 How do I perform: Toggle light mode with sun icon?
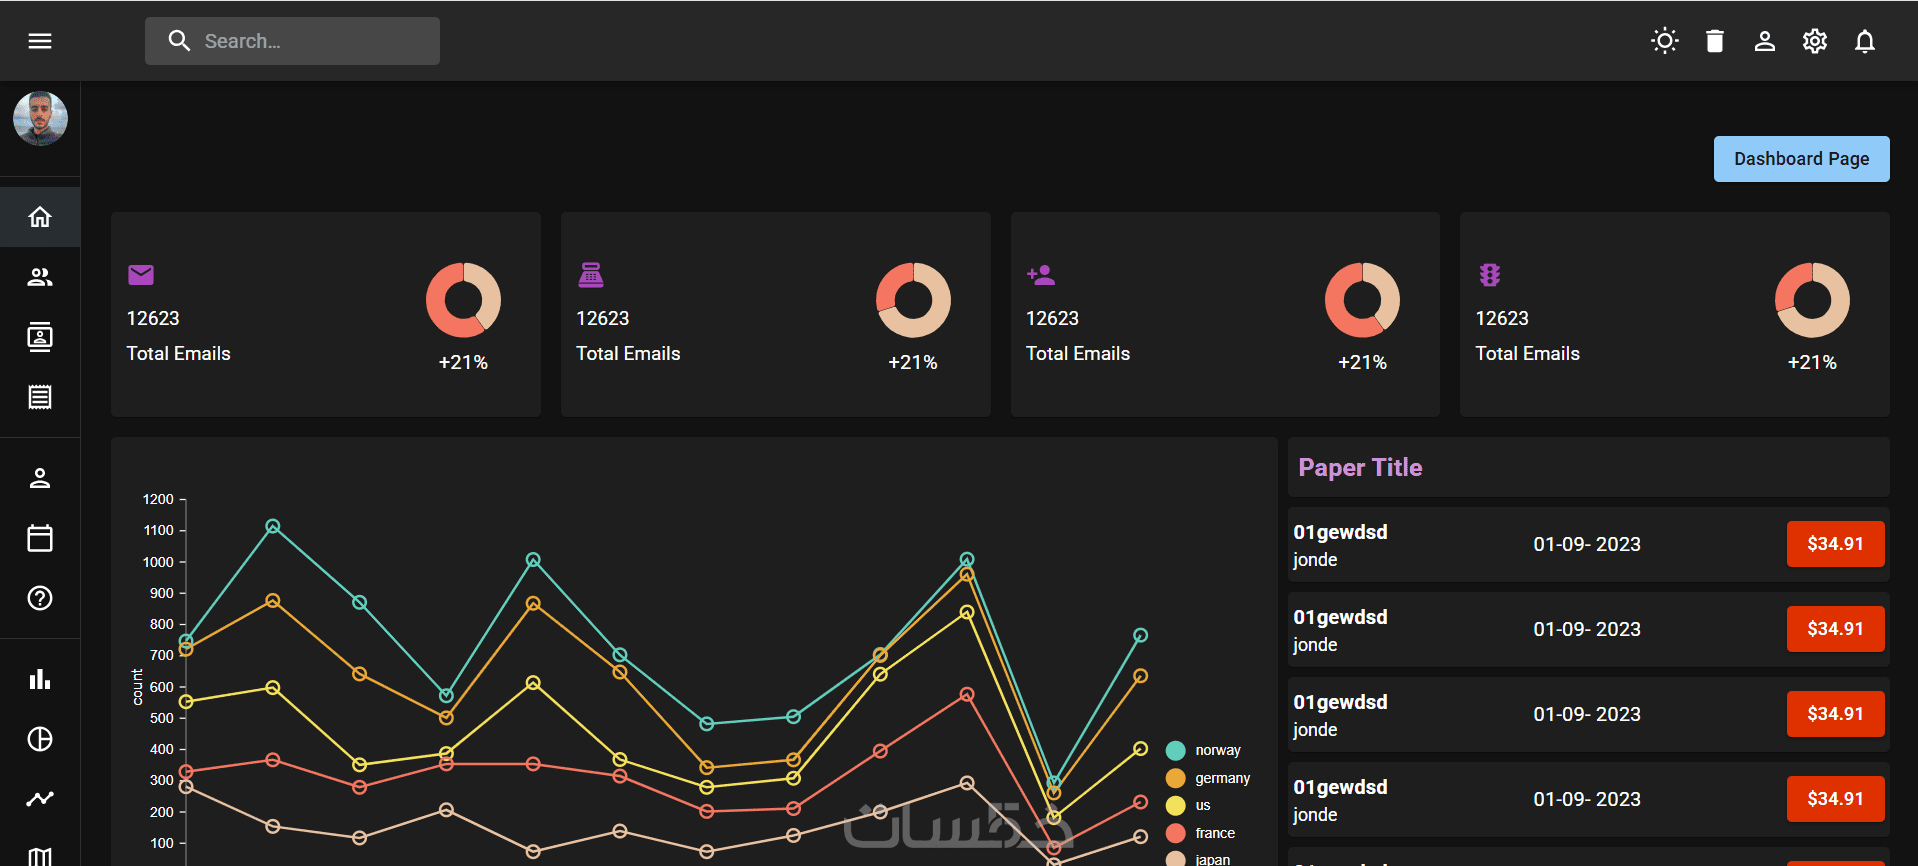pos(1665,41)
